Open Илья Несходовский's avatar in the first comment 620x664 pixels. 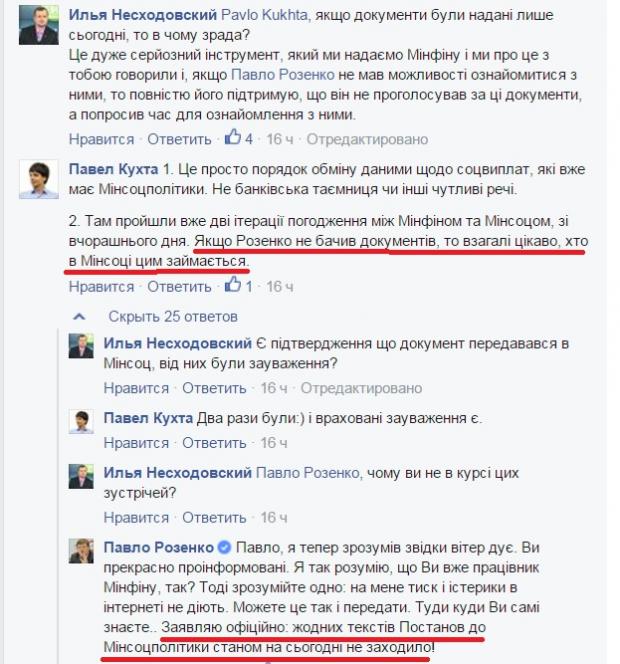(39, 25)
